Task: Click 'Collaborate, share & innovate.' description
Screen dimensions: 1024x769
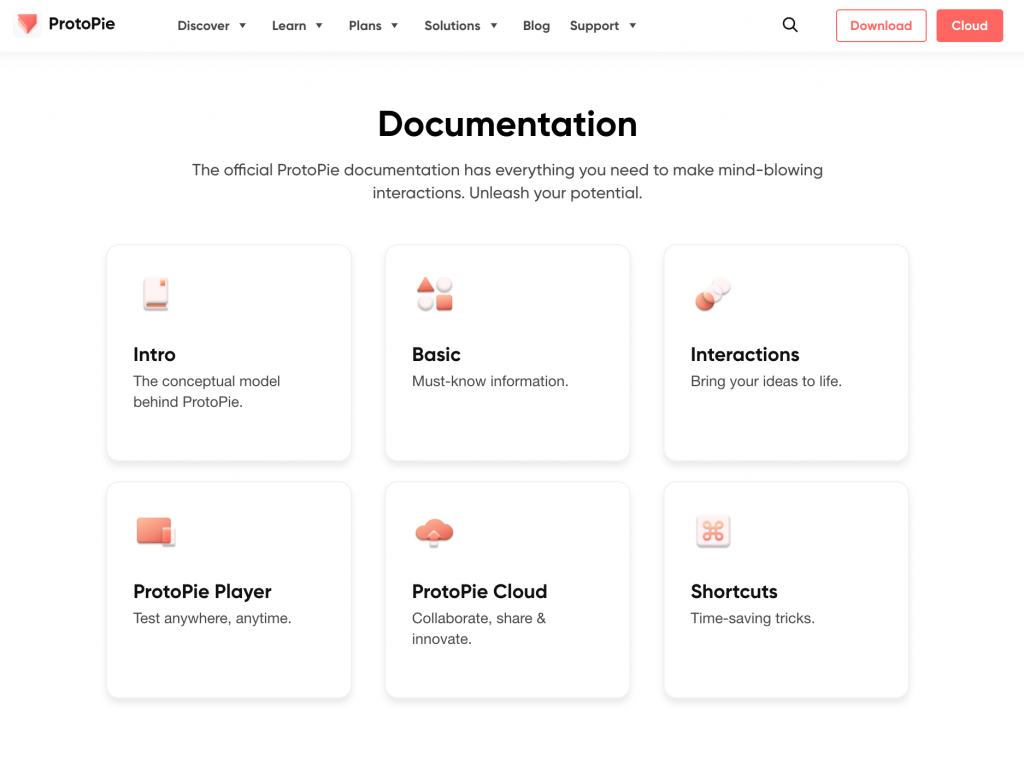Action: [479, 629]
